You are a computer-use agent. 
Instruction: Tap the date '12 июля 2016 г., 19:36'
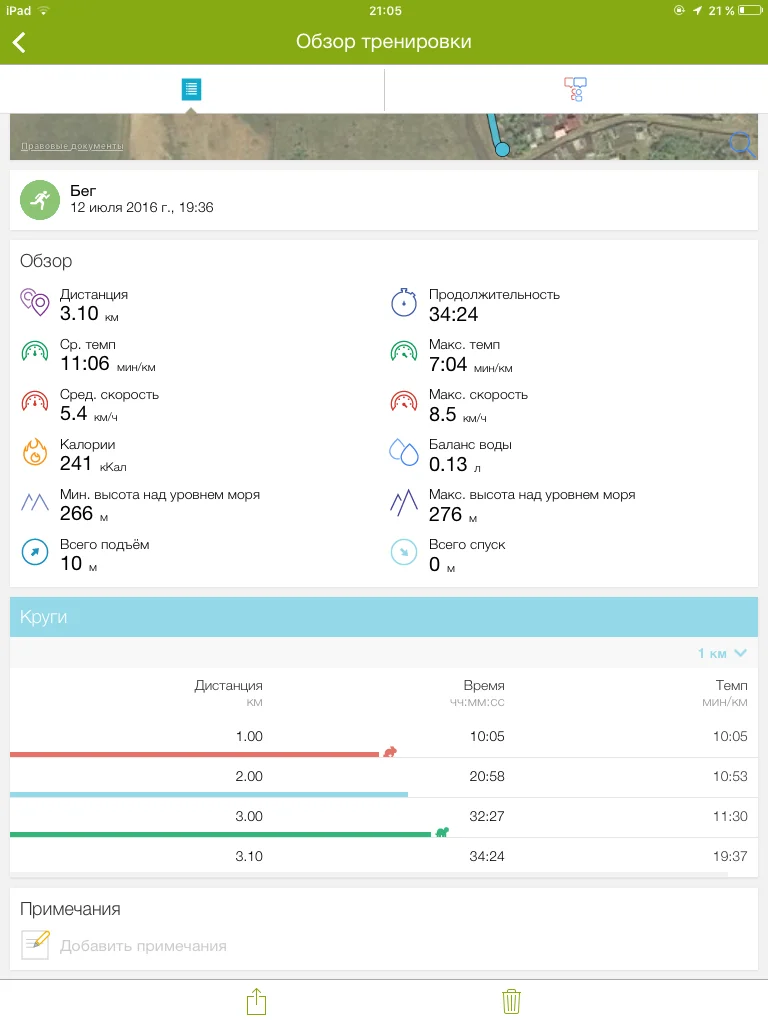tap(142, 208)
